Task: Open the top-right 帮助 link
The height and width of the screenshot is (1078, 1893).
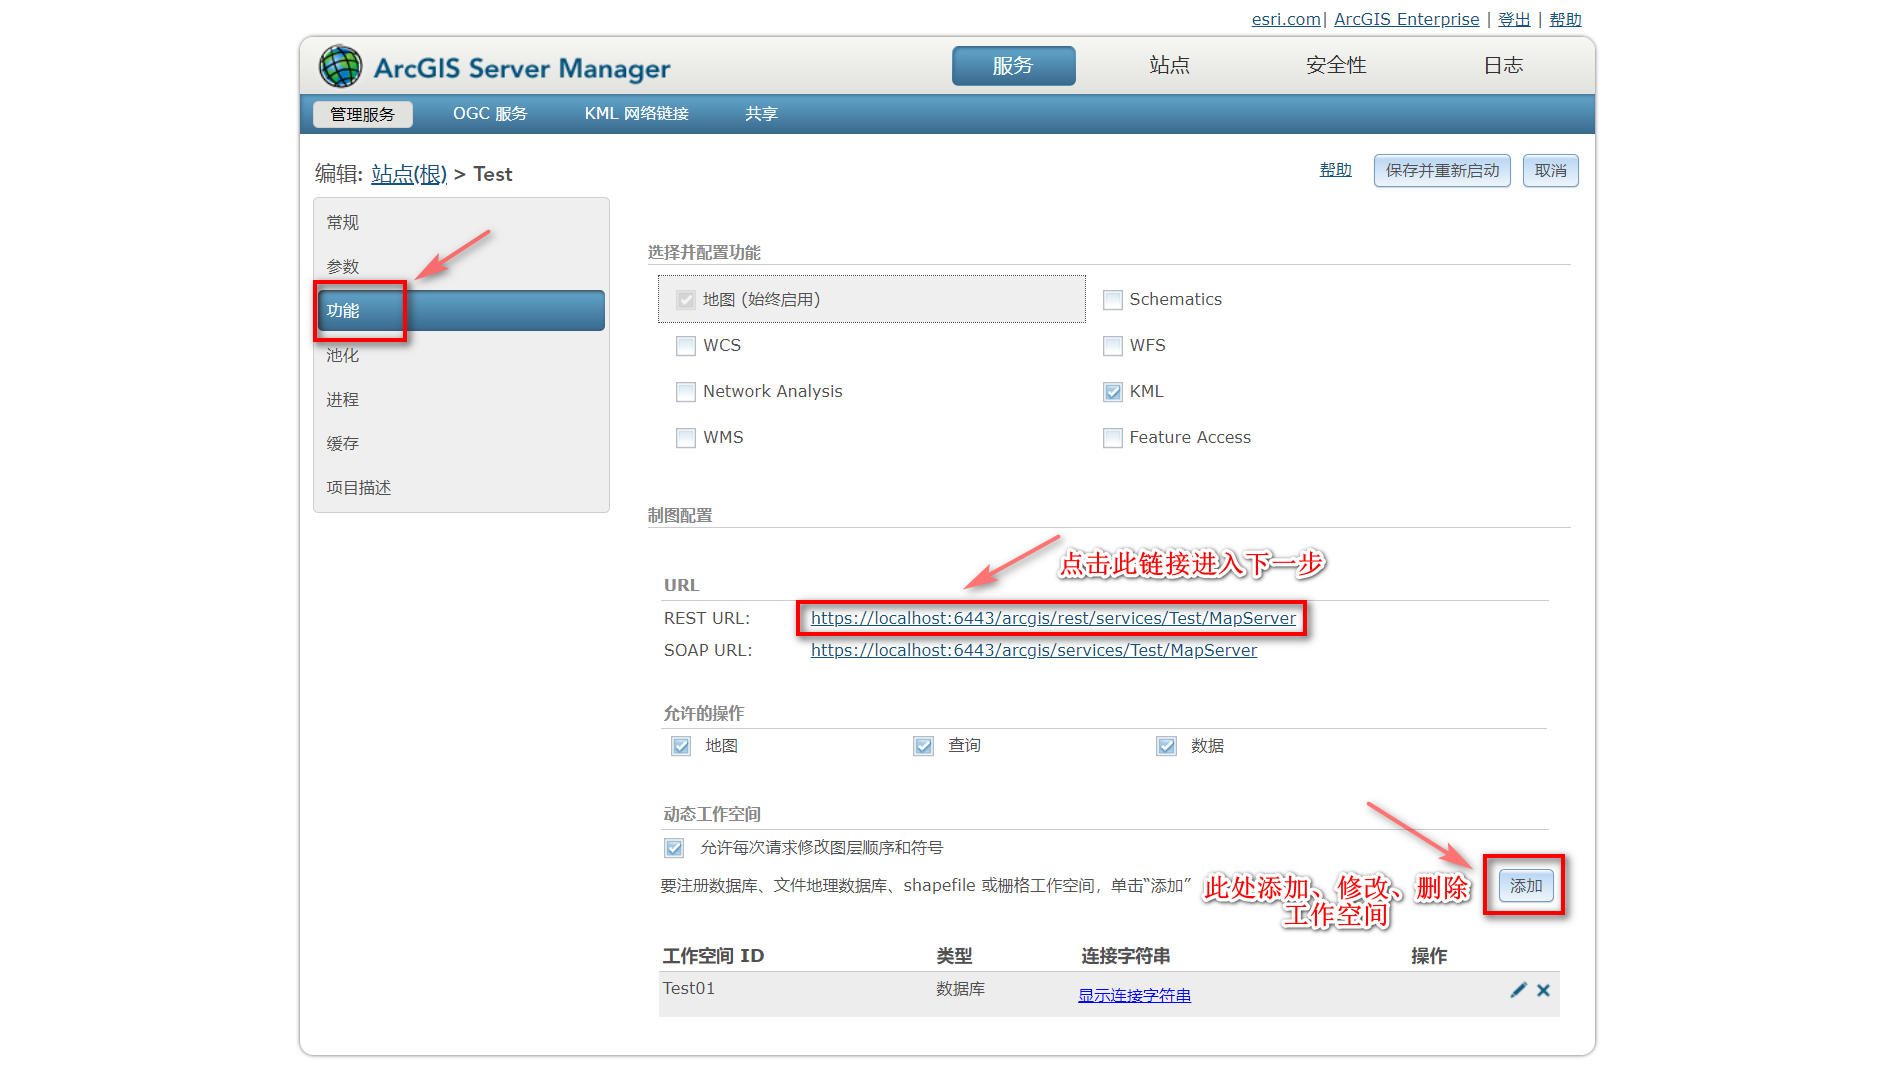Action: pyautogui.click(x=1565, y=19)
